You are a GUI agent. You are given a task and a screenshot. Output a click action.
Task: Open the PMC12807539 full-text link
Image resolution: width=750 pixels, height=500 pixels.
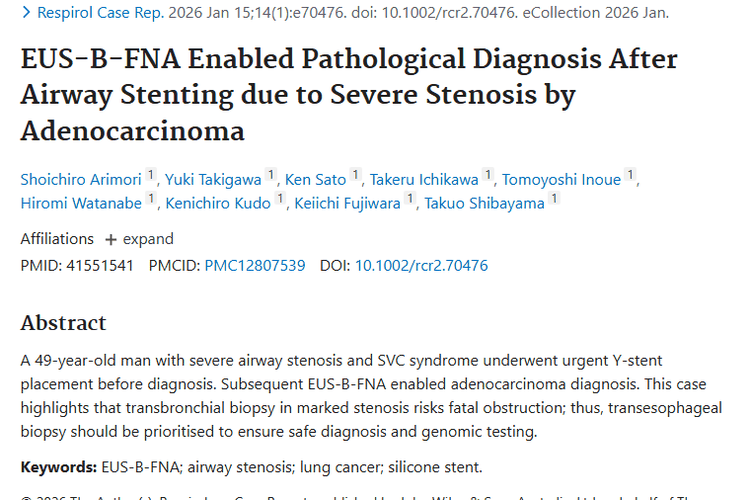[x=255, y=265]
